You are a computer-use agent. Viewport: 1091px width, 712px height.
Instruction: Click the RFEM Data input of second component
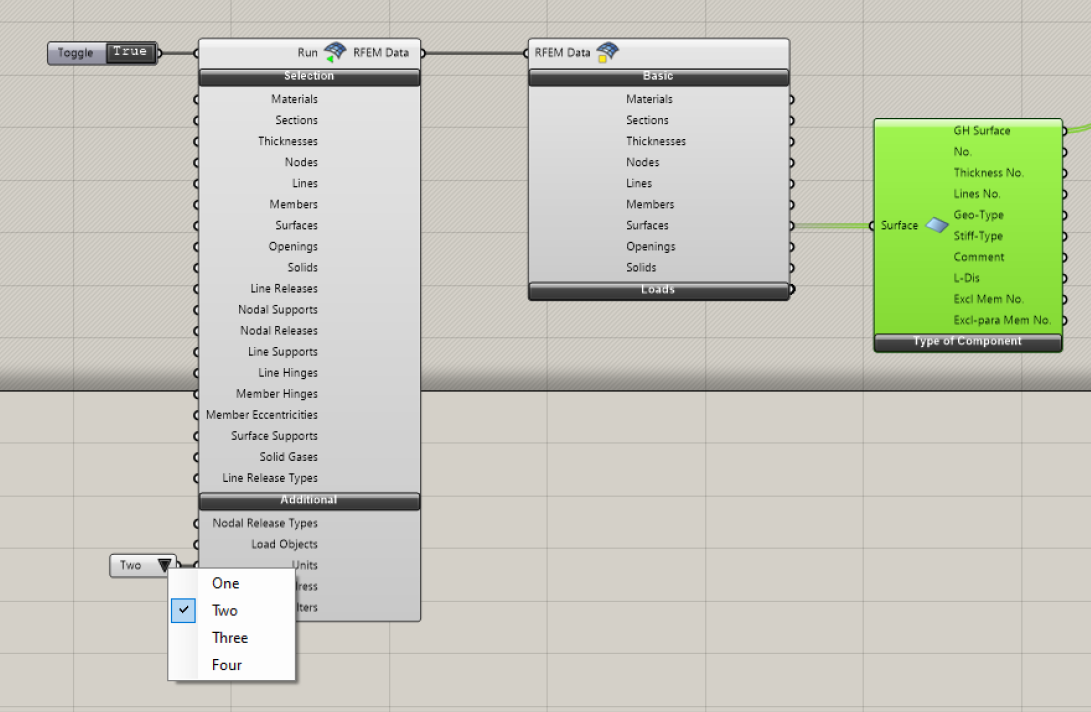tap(562, 53)
